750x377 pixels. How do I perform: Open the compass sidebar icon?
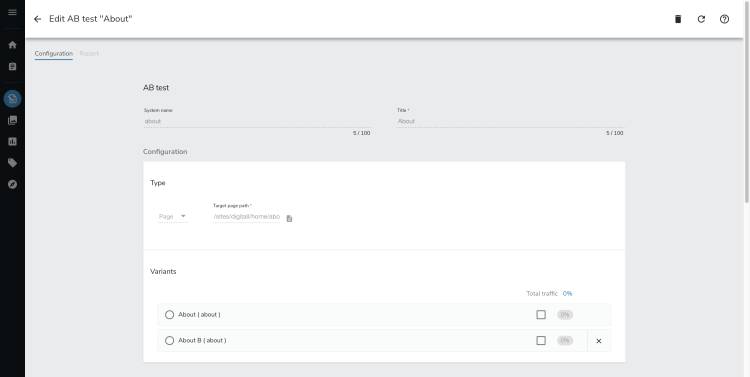point(12,184)
